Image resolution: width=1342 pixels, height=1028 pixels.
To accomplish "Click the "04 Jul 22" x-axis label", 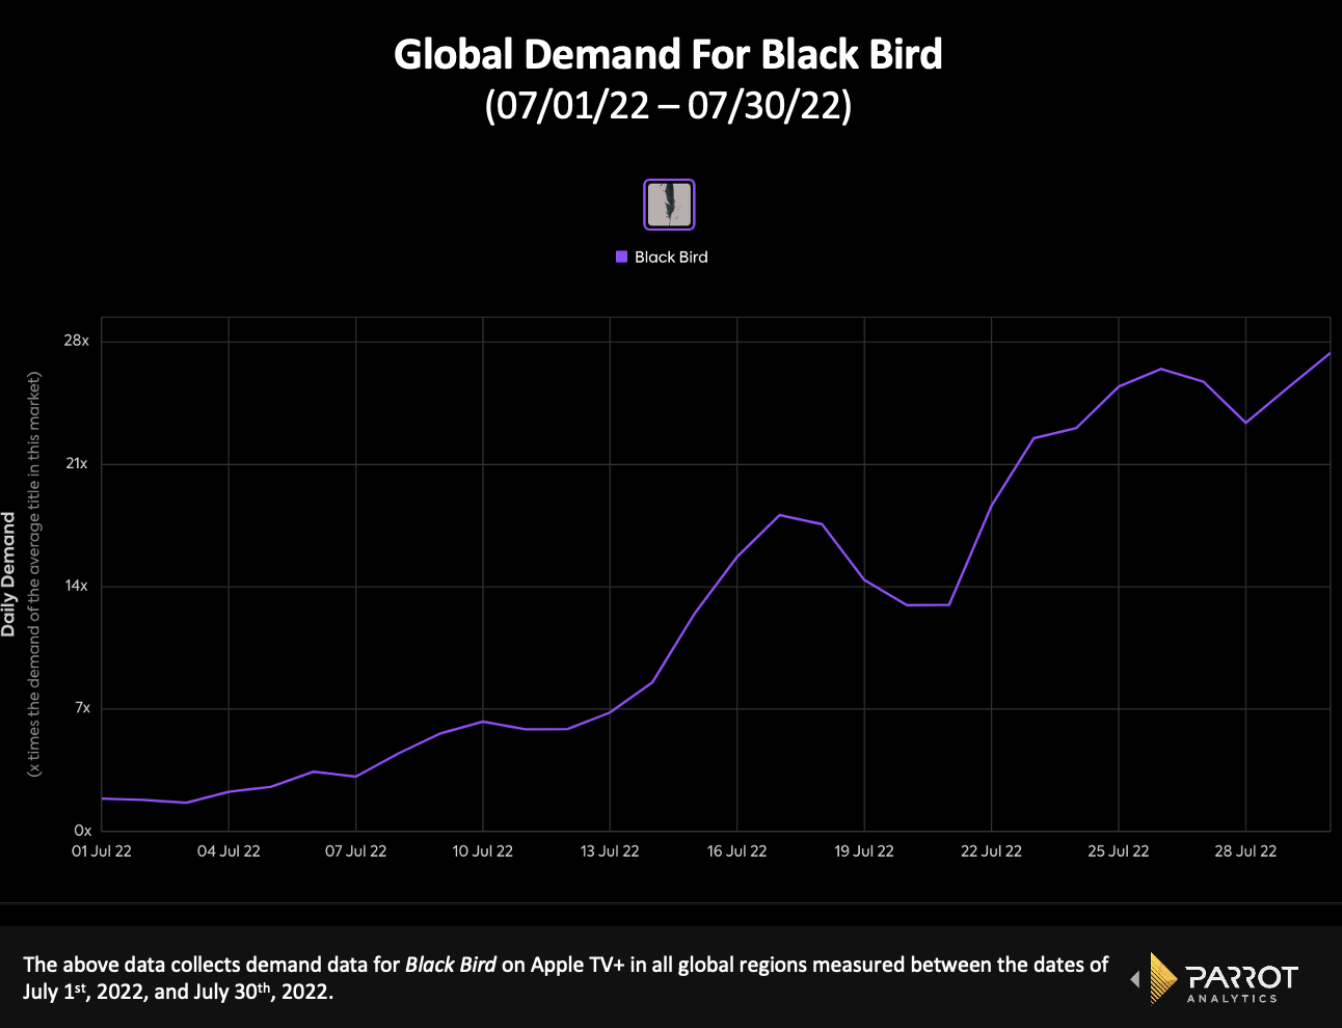I will (229, 851).
